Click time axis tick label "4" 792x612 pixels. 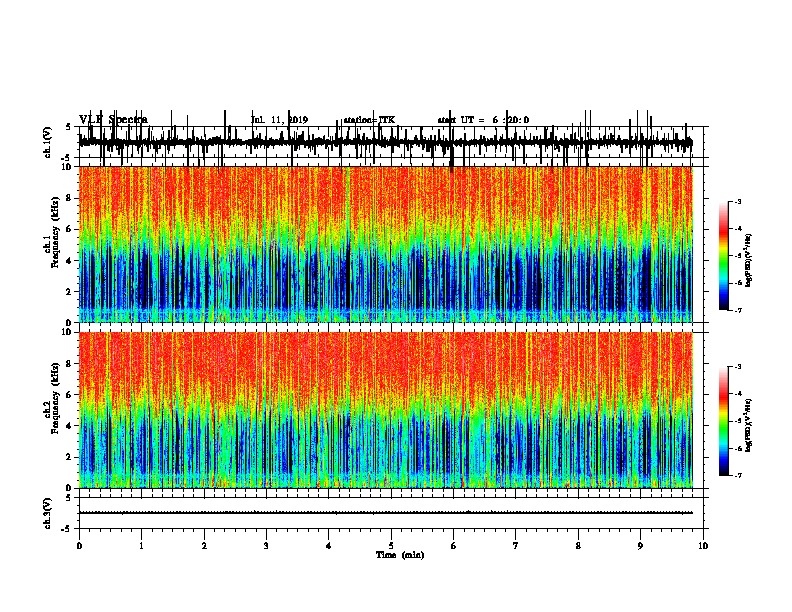coord(329,546)
